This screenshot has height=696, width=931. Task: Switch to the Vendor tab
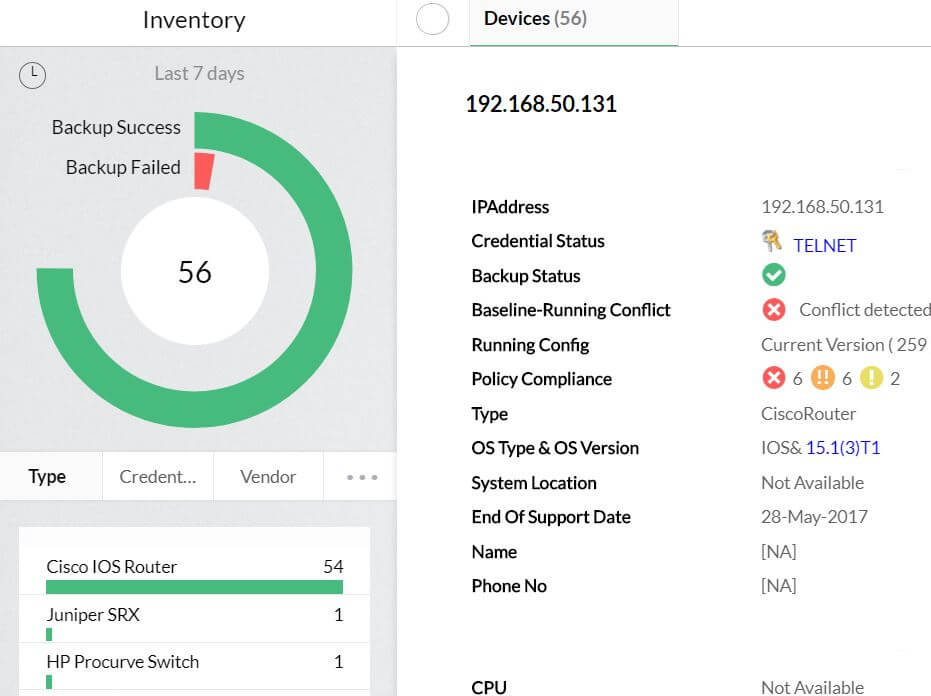click(268, 477)
